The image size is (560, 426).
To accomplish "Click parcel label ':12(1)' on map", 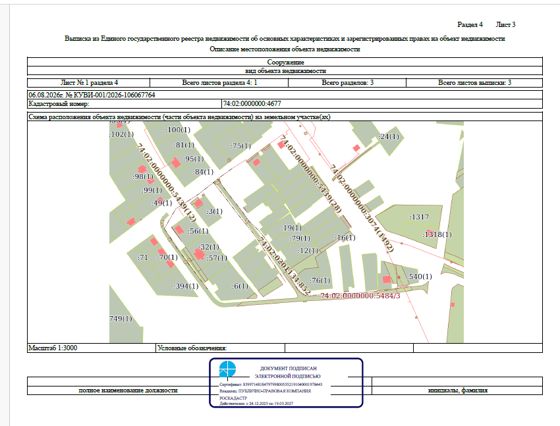I will [x=309, y=251].
